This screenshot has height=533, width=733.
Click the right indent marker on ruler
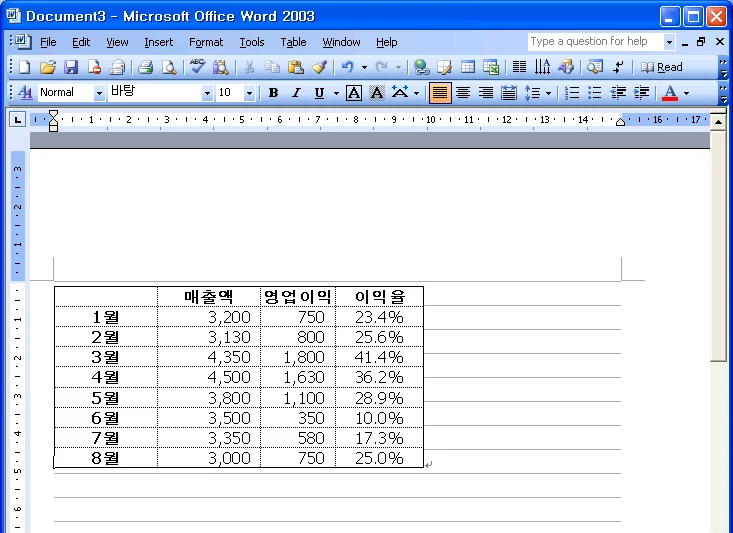(x=620, y=122)
